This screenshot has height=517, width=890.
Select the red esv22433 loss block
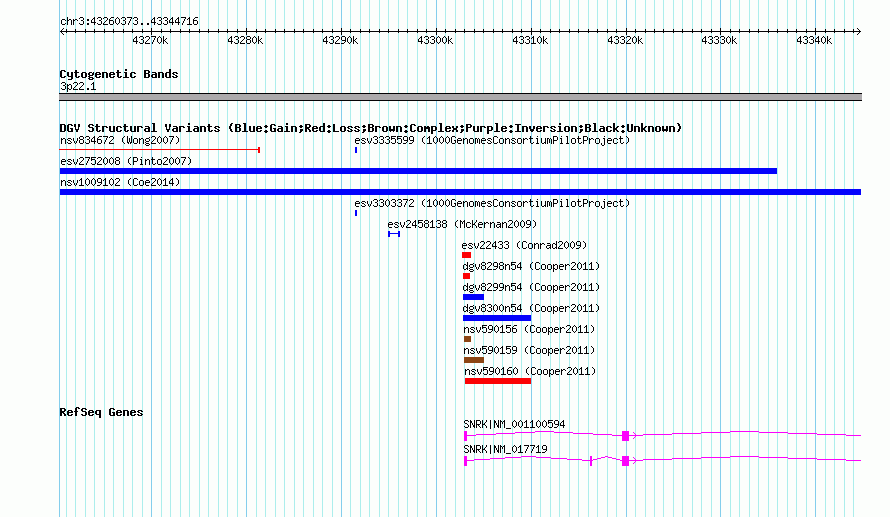(467, 255)
